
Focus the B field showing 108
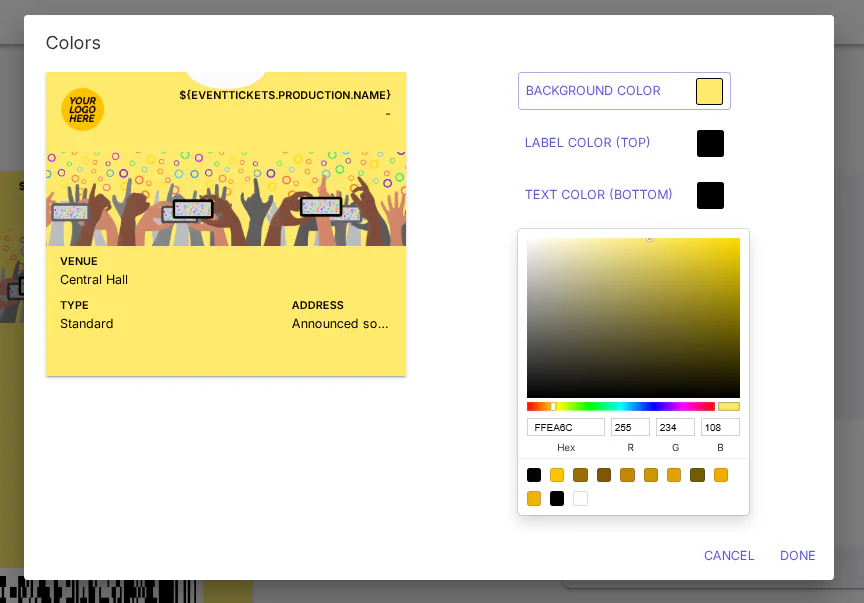coord(720,427)
